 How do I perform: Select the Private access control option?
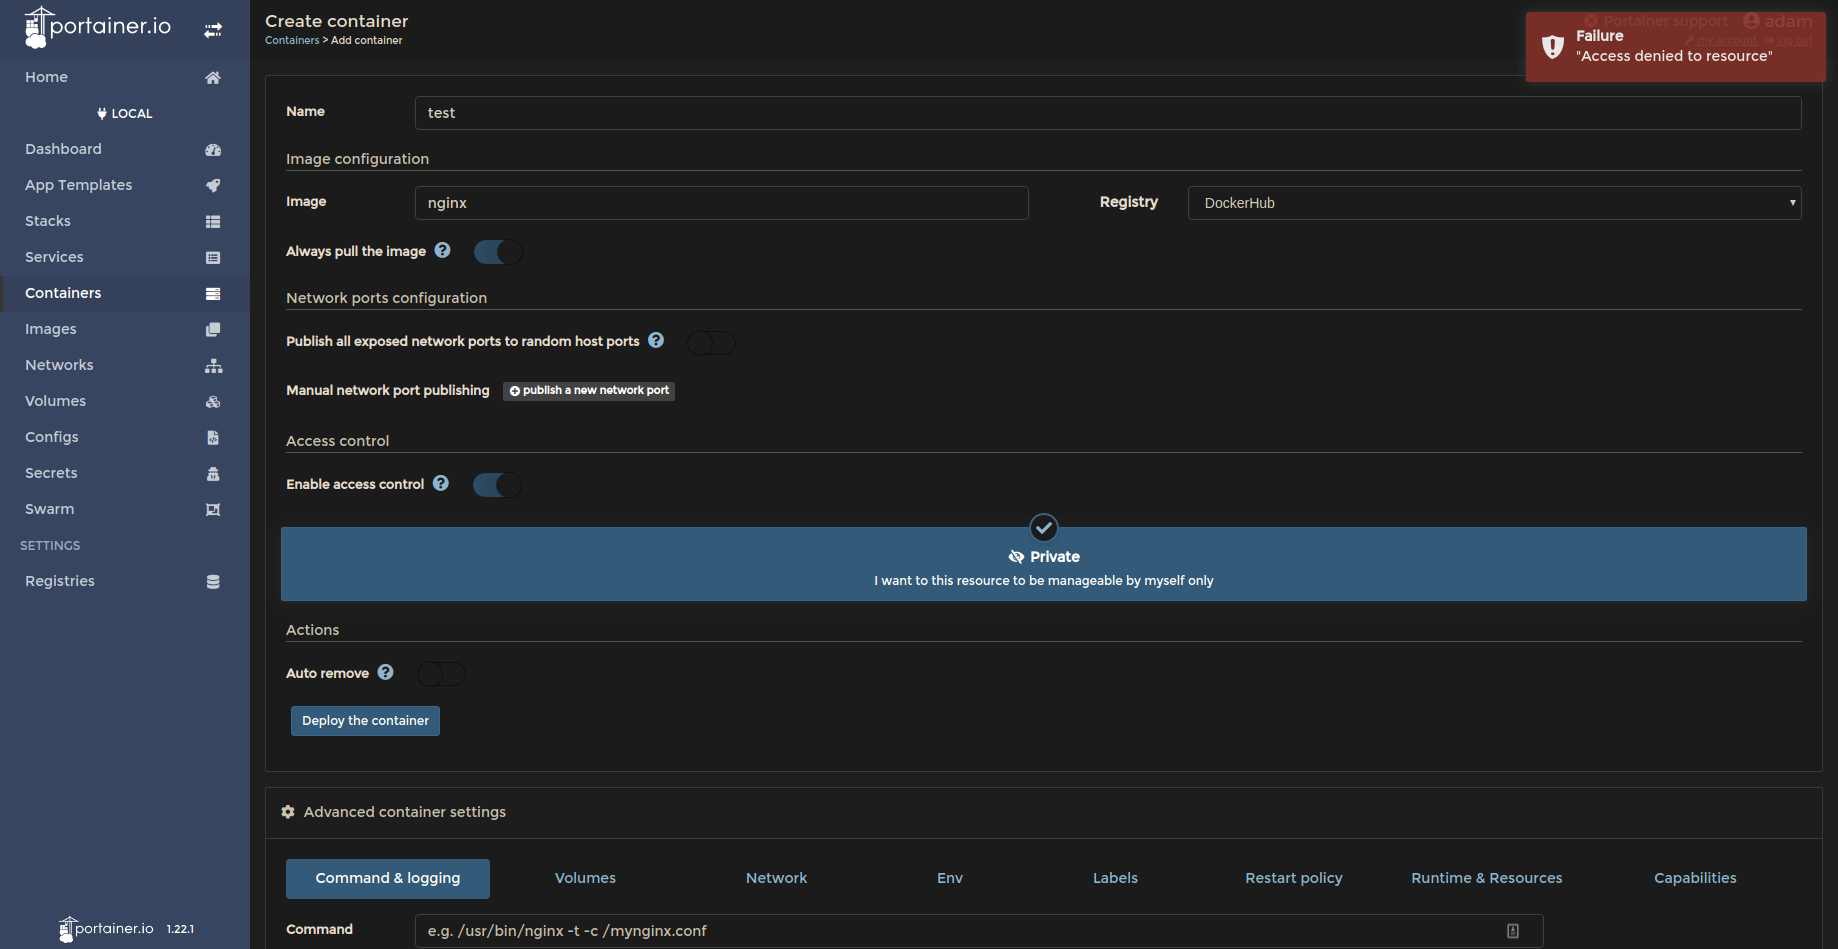tap(1043, 564)
